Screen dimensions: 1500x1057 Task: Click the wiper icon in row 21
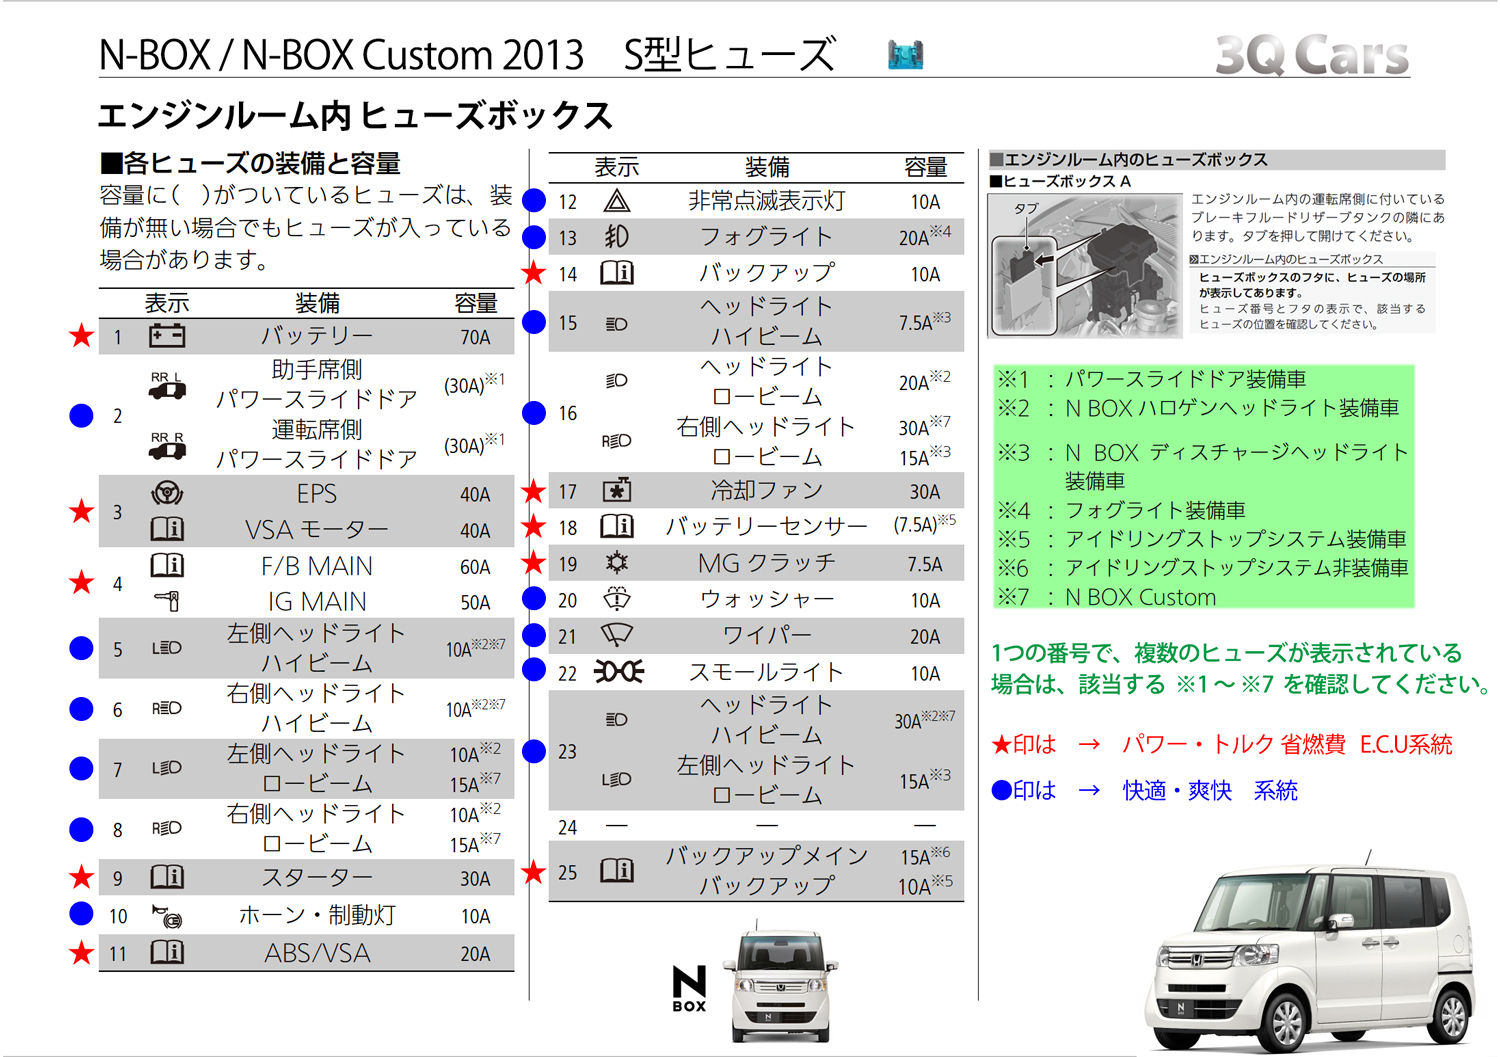coord(617,635)
